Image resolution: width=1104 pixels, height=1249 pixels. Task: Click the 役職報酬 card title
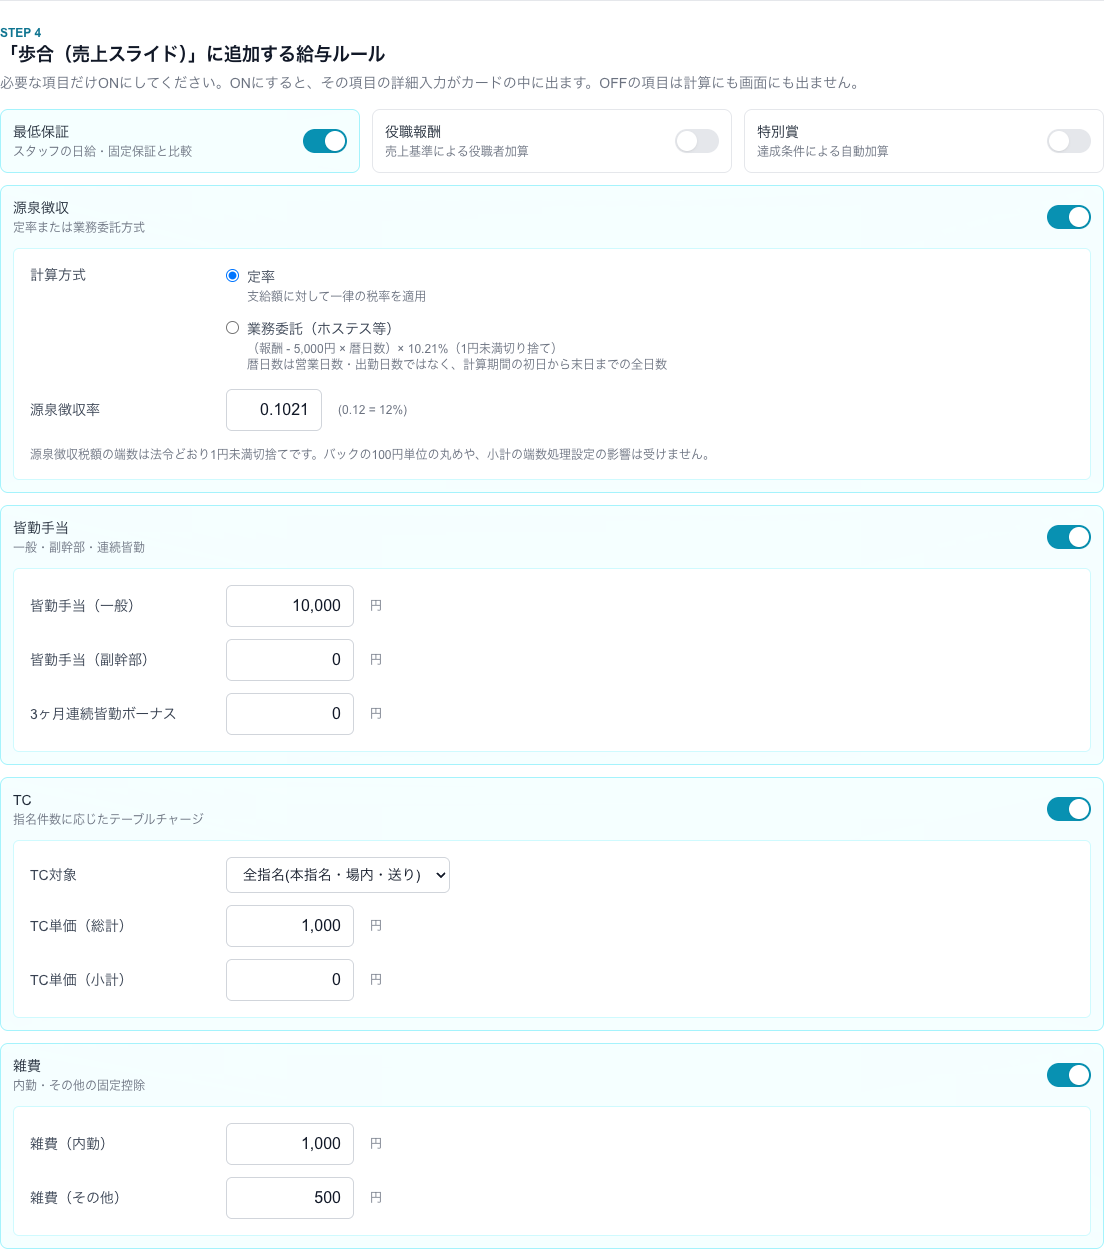coord(413,132)
